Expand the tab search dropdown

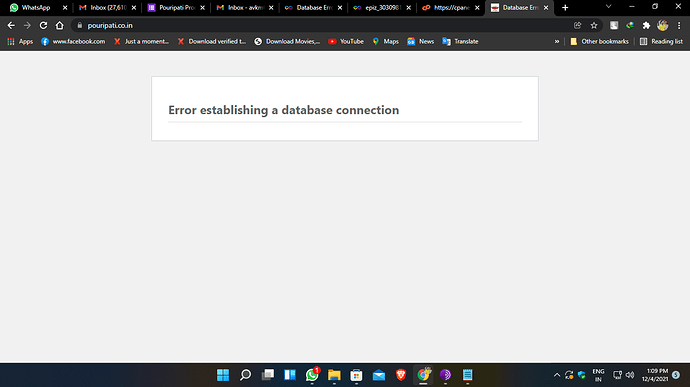pyautogui.click(x=609, y=7)
